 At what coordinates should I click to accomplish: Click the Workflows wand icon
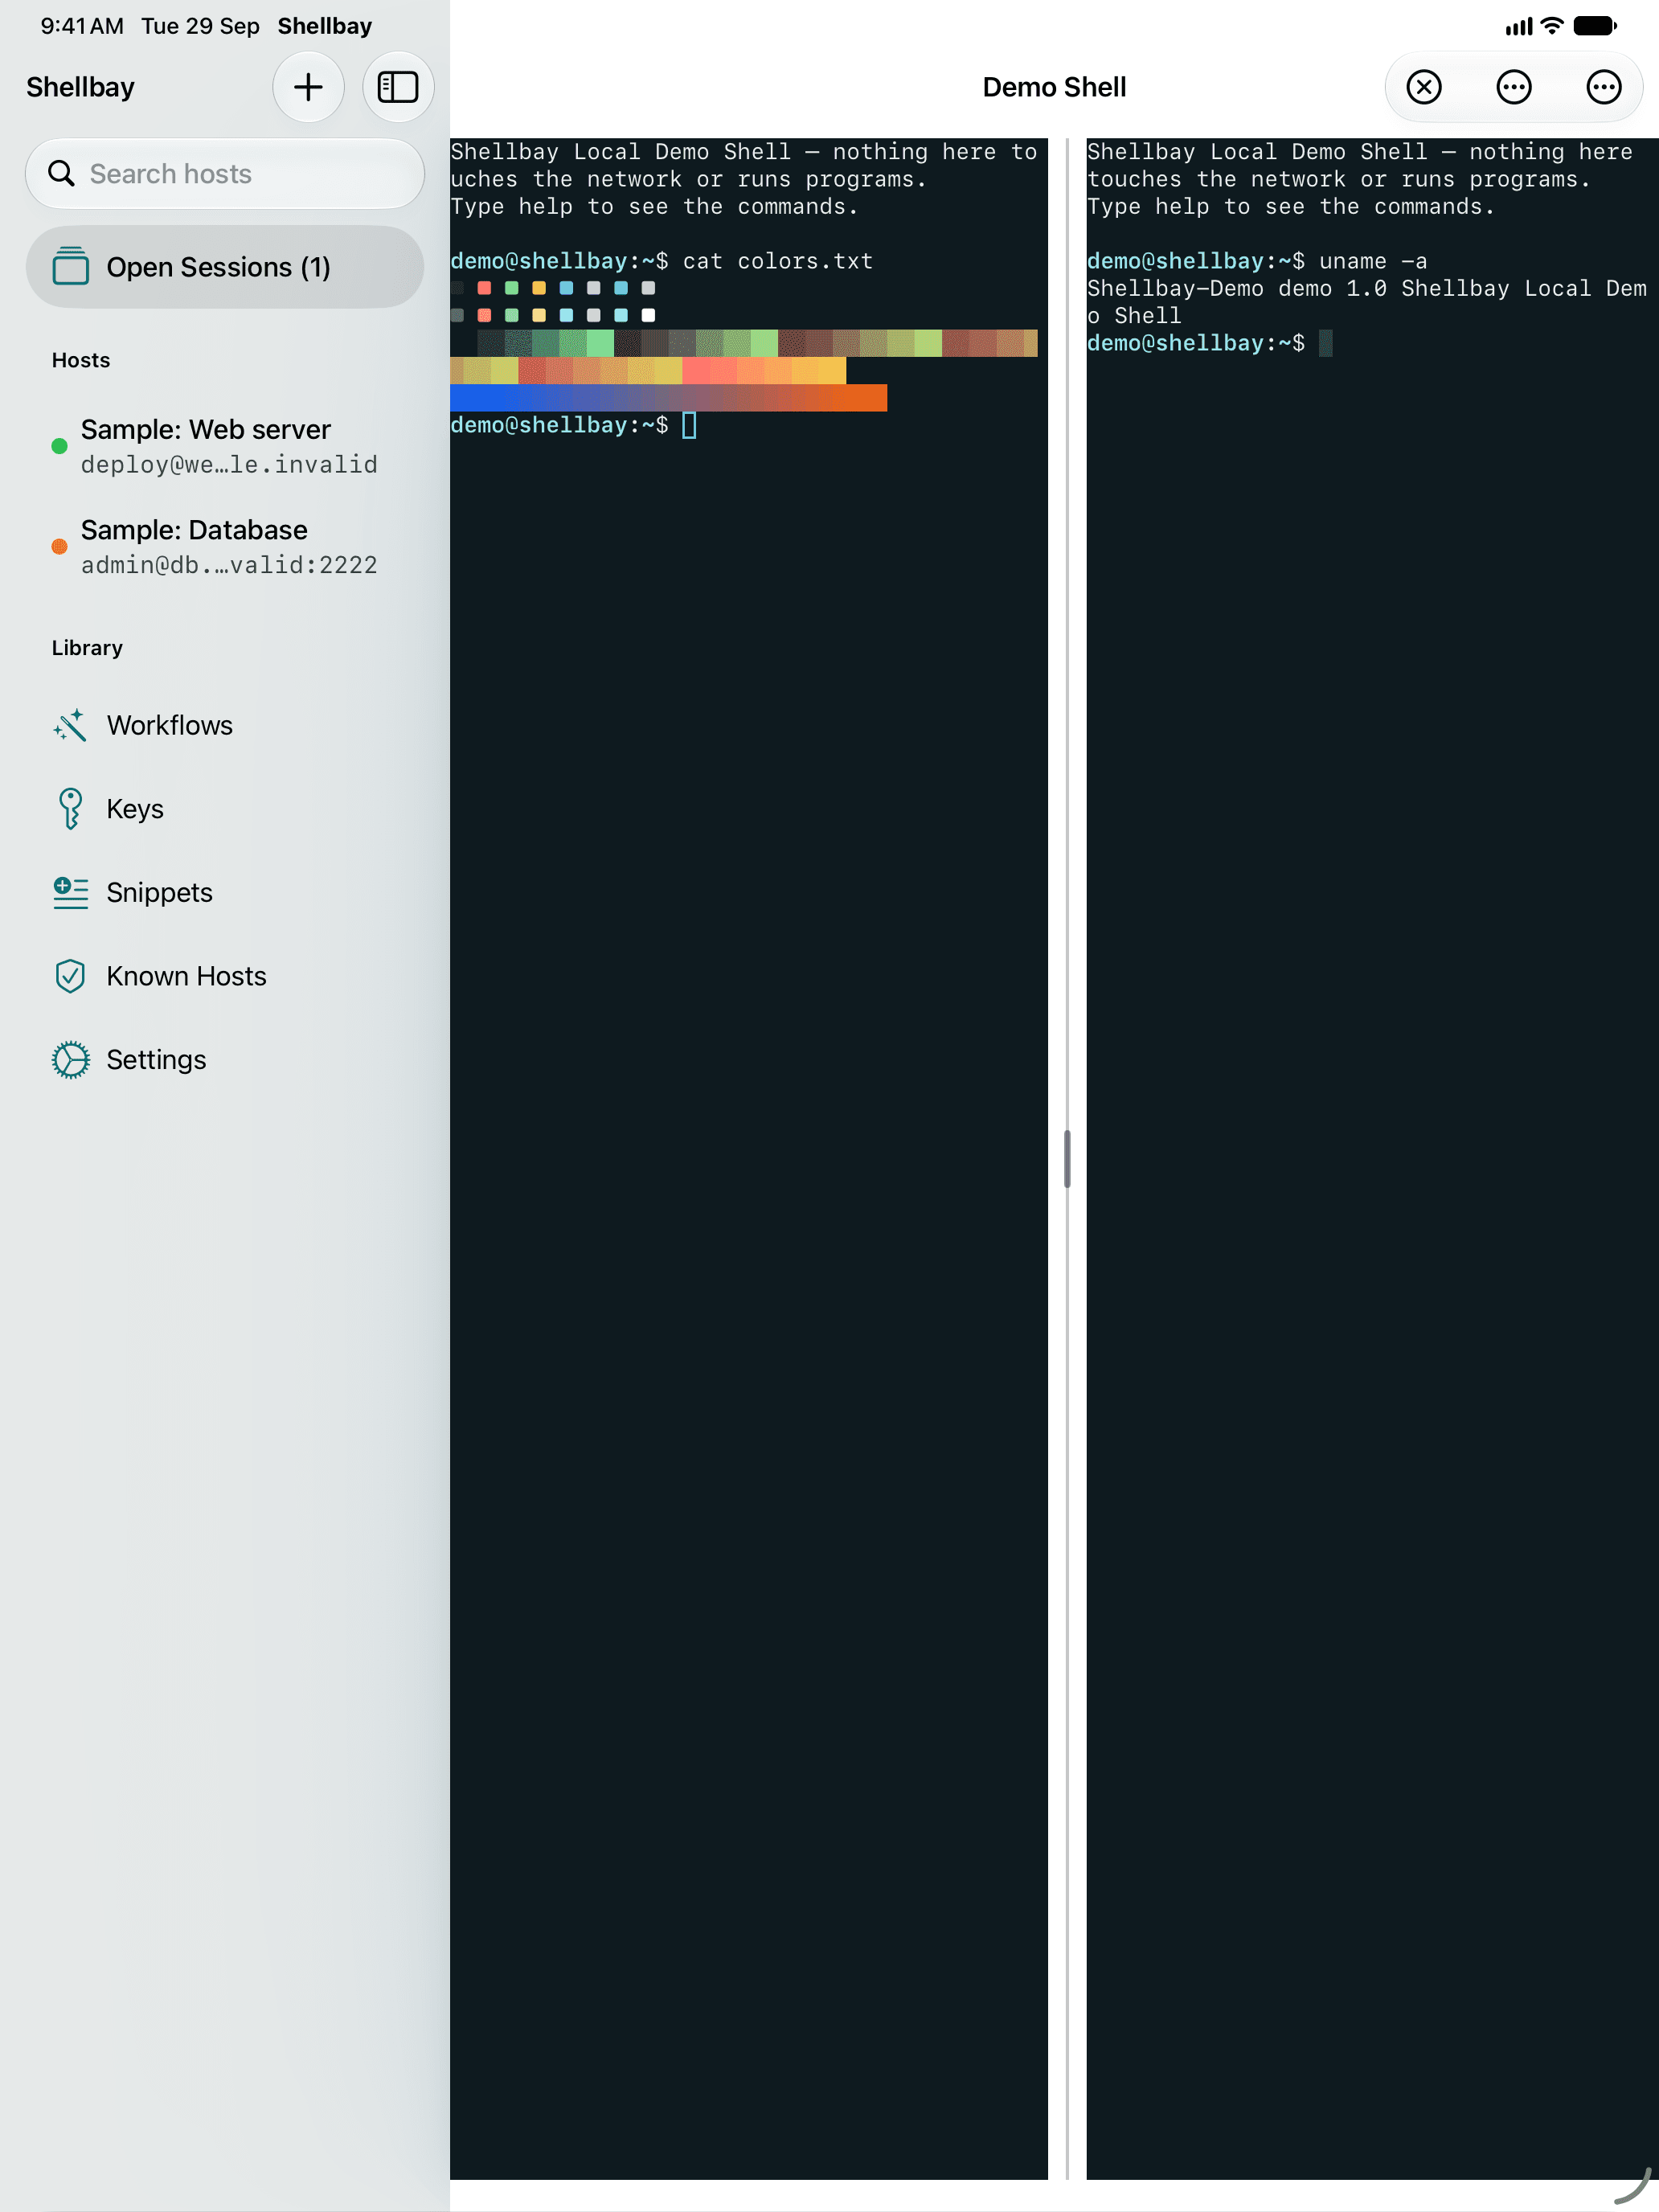70,725
